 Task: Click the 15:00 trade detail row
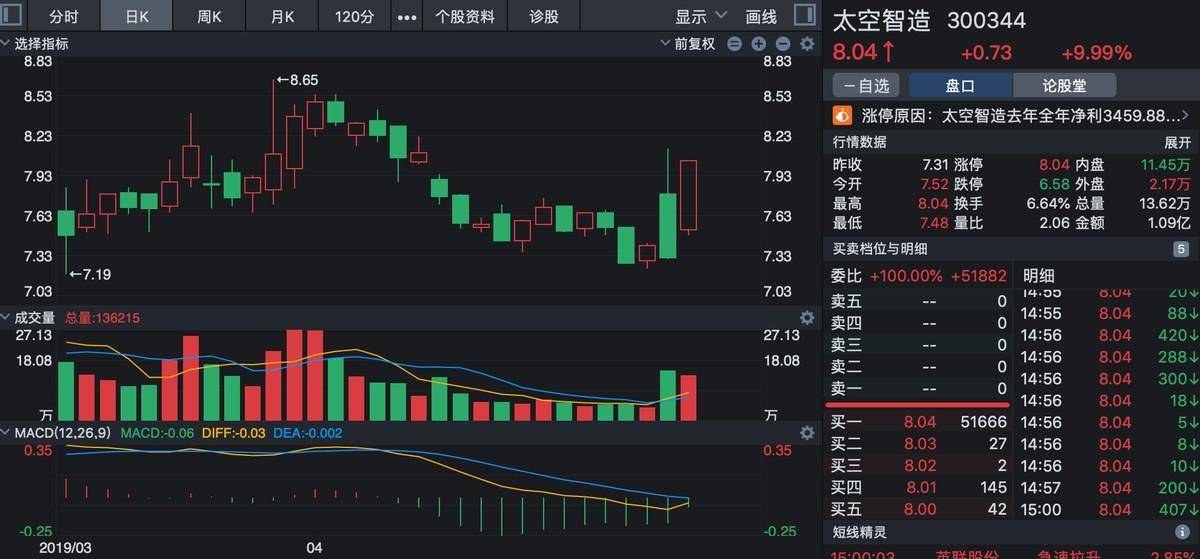(1108, 509)
